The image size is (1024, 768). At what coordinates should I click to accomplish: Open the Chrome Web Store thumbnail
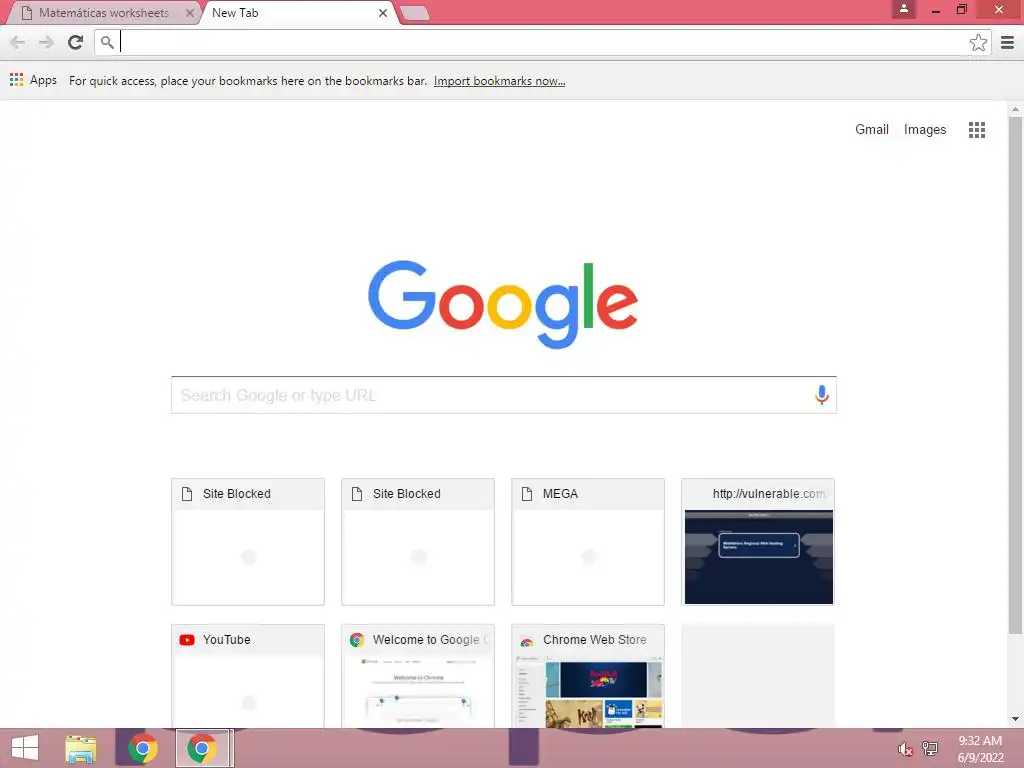(588, 676)
